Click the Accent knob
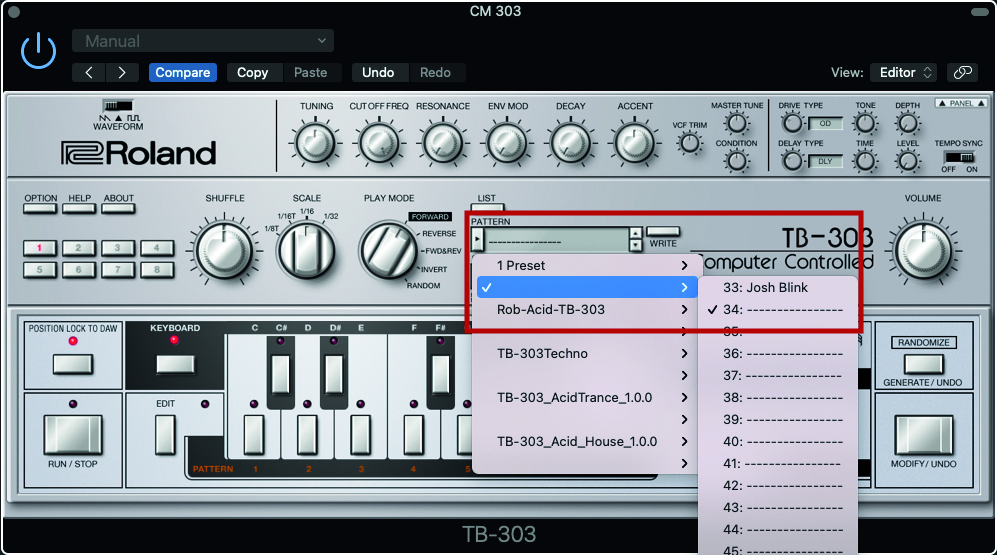This screenshot has width=997, height=555. [x=635, y=142]
